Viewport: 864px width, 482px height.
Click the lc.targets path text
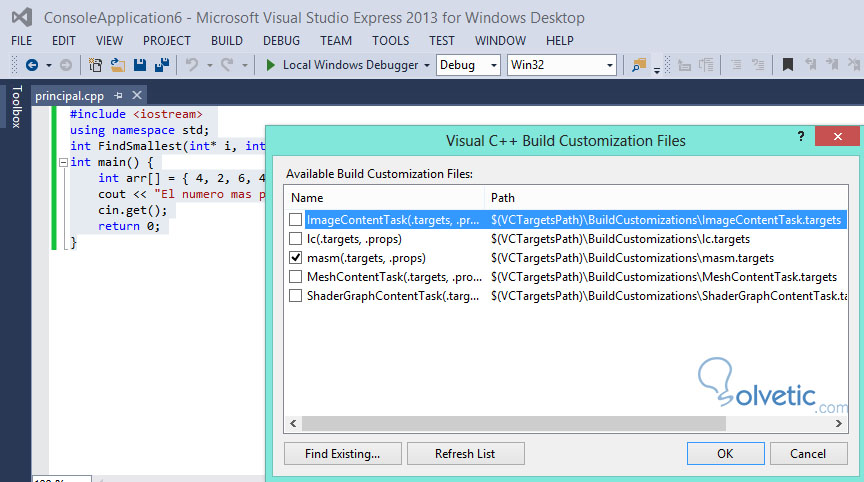coord(620,239)
